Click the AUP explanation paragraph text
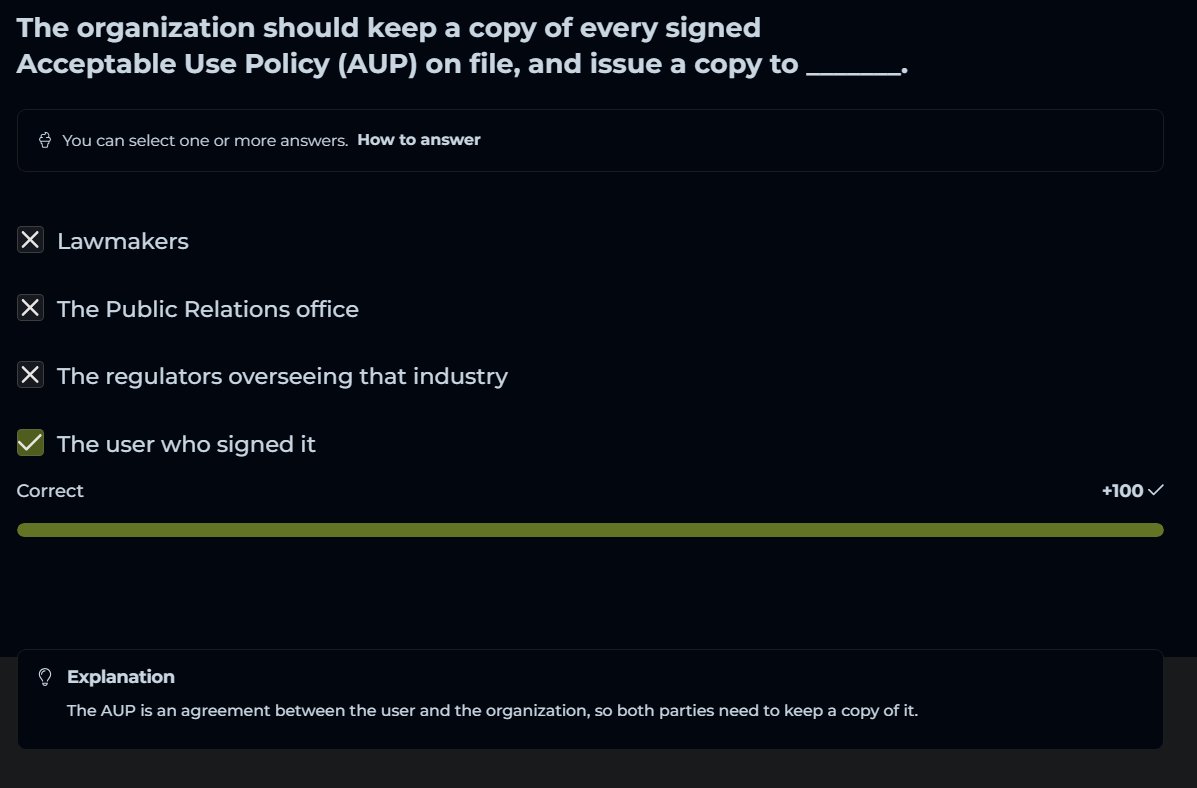The width and height of the screenshot is (1197, 788). point(492,711)
